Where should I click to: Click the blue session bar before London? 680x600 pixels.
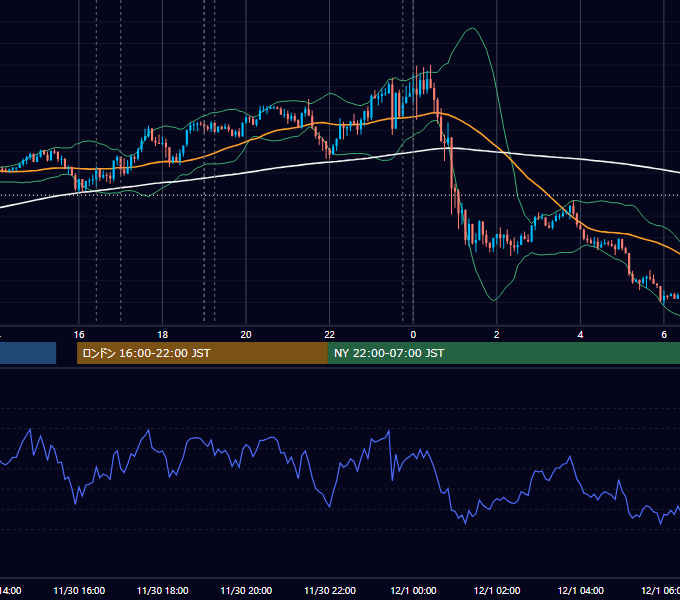click(x=28, y=353)
